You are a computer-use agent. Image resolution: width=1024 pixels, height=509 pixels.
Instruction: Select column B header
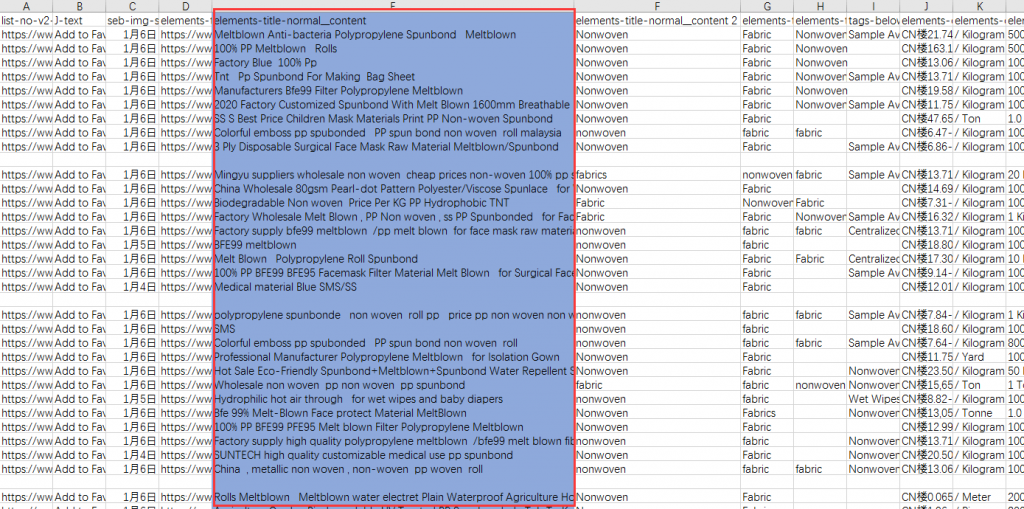[79, 6]
